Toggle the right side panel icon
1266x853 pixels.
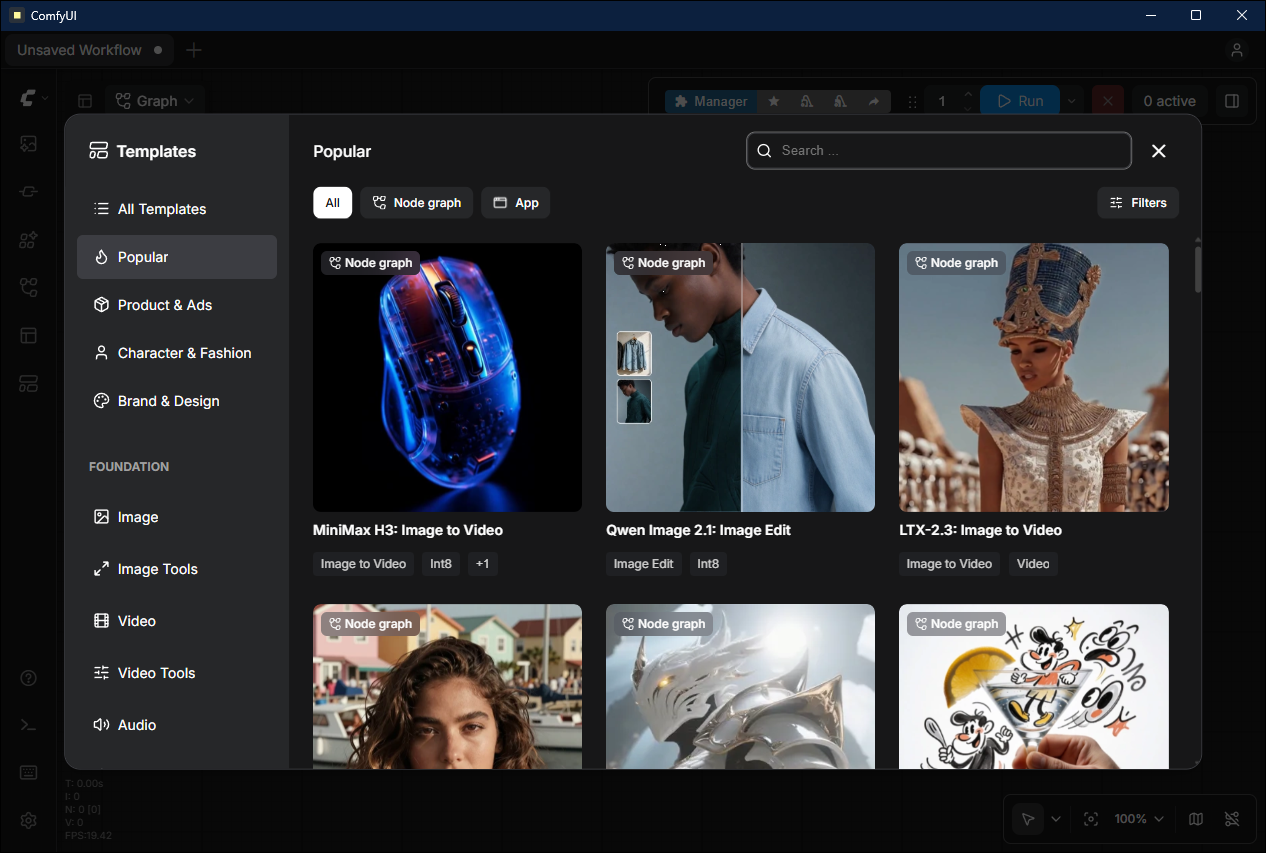point(1232,101)
